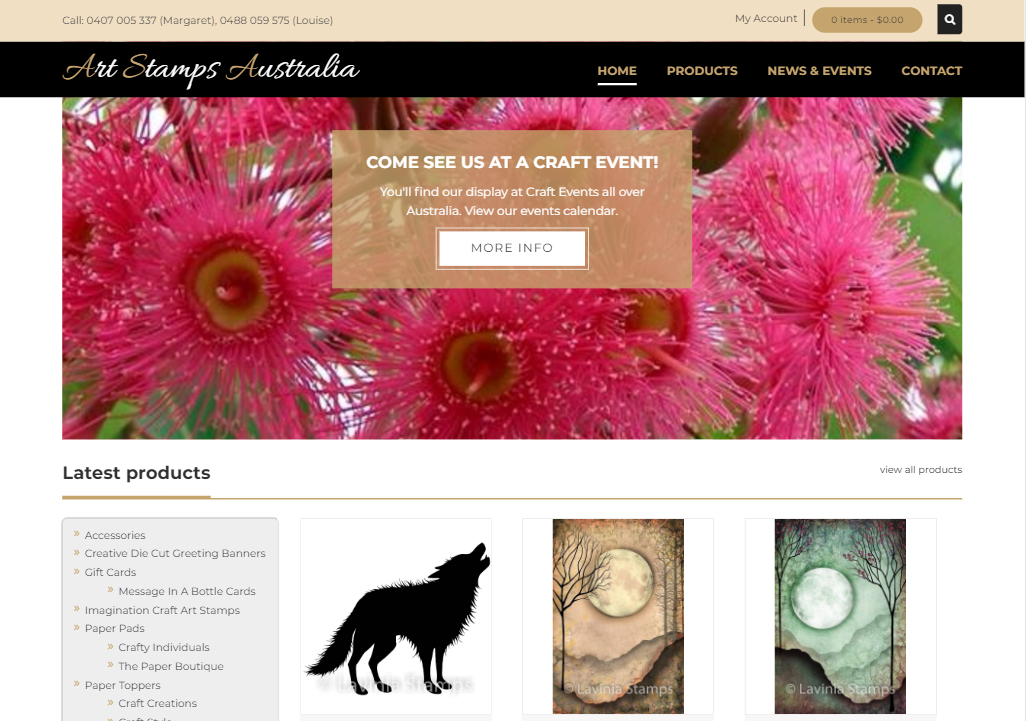Open The Paper Boutique subcategory
1026x721 pixels.
[x=171, y=667]
